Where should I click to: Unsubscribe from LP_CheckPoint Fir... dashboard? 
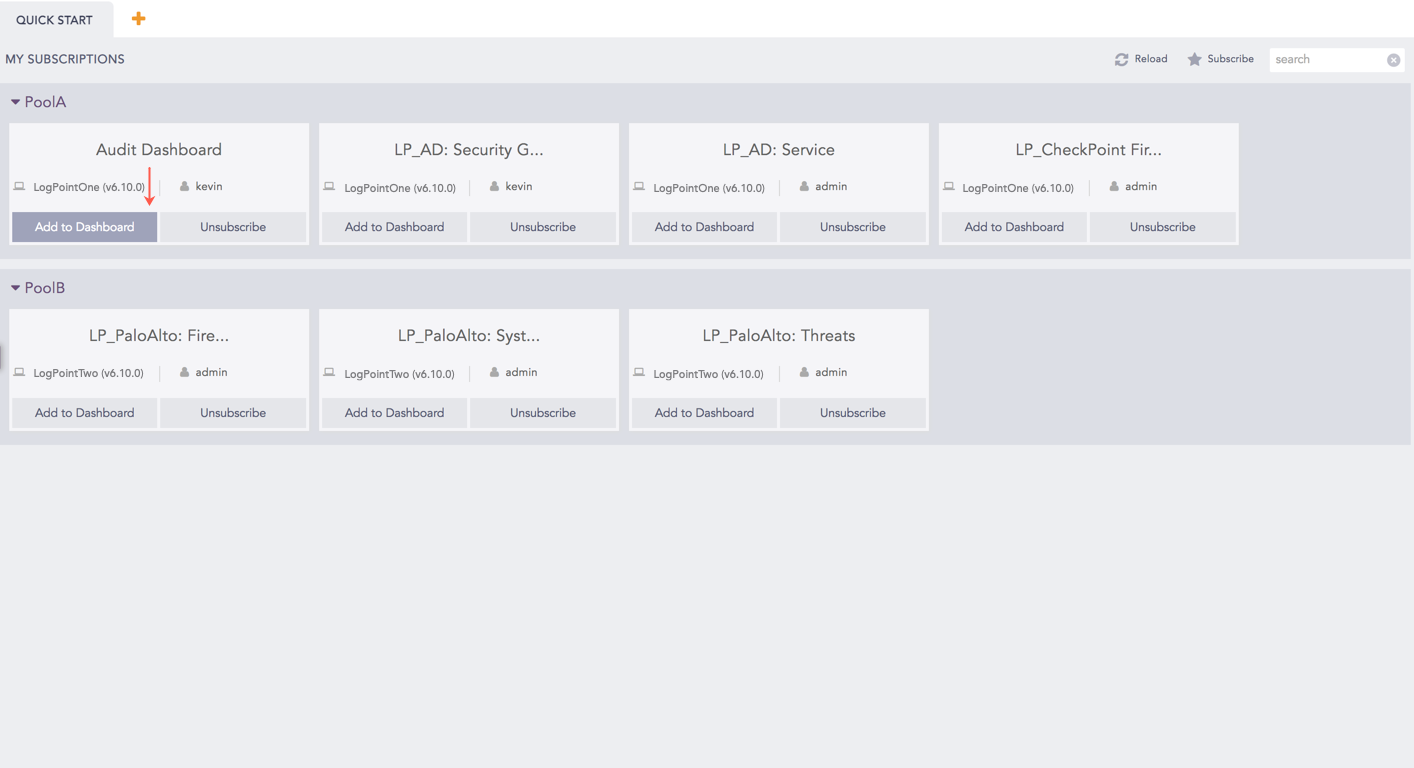point(1162,227)
